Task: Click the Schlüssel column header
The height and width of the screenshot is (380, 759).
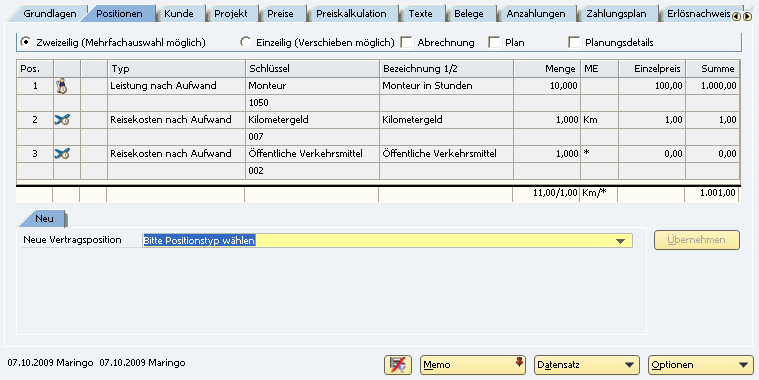Action: point(312,69)
